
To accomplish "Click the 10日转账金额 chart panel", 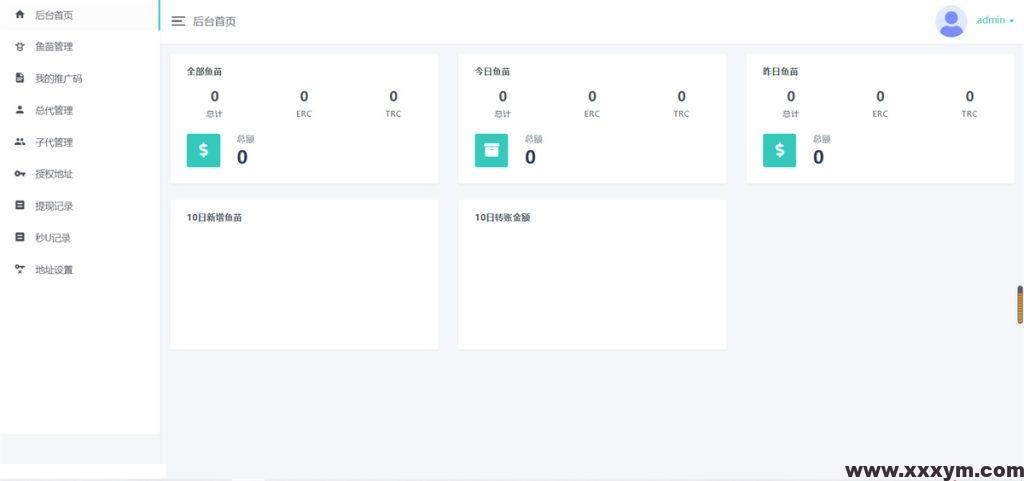I will pos(592,280).
